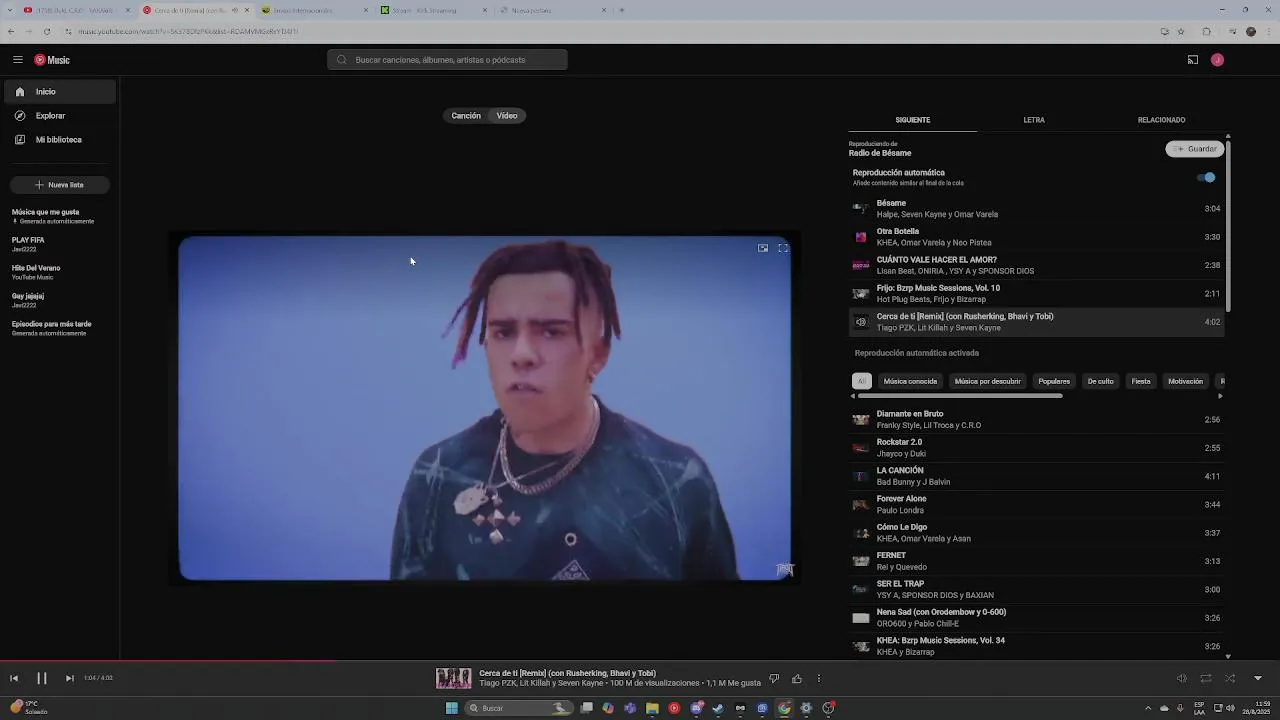This screenshot has width=1280, height=720.
Task: Skip to previous track
Action: [x=14, y=678]
